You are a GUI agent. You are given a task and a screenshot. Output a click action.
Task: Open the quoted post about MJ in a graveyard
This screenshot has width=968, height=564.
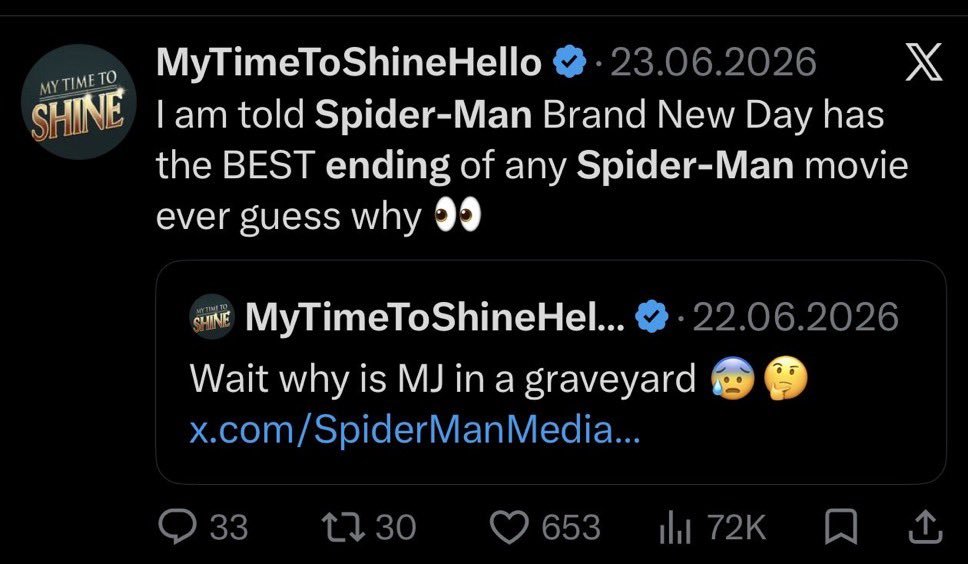coord(551,372)
